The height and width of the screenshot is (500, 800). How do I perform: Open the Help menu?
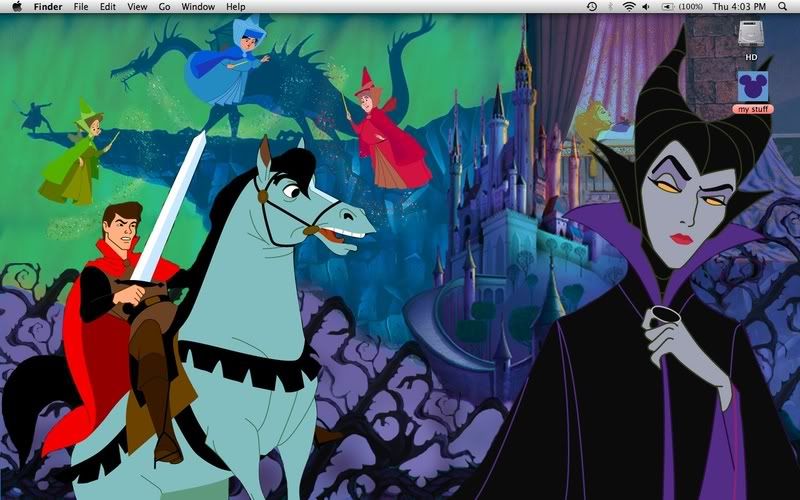pos(235,6)
